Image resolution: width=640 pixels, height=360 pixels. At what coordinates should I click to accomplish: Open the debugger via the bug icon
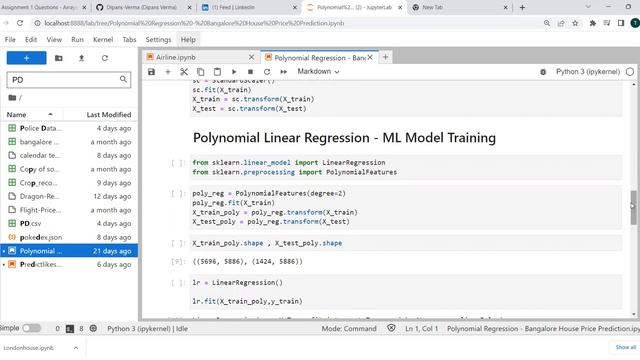point(543,72)
